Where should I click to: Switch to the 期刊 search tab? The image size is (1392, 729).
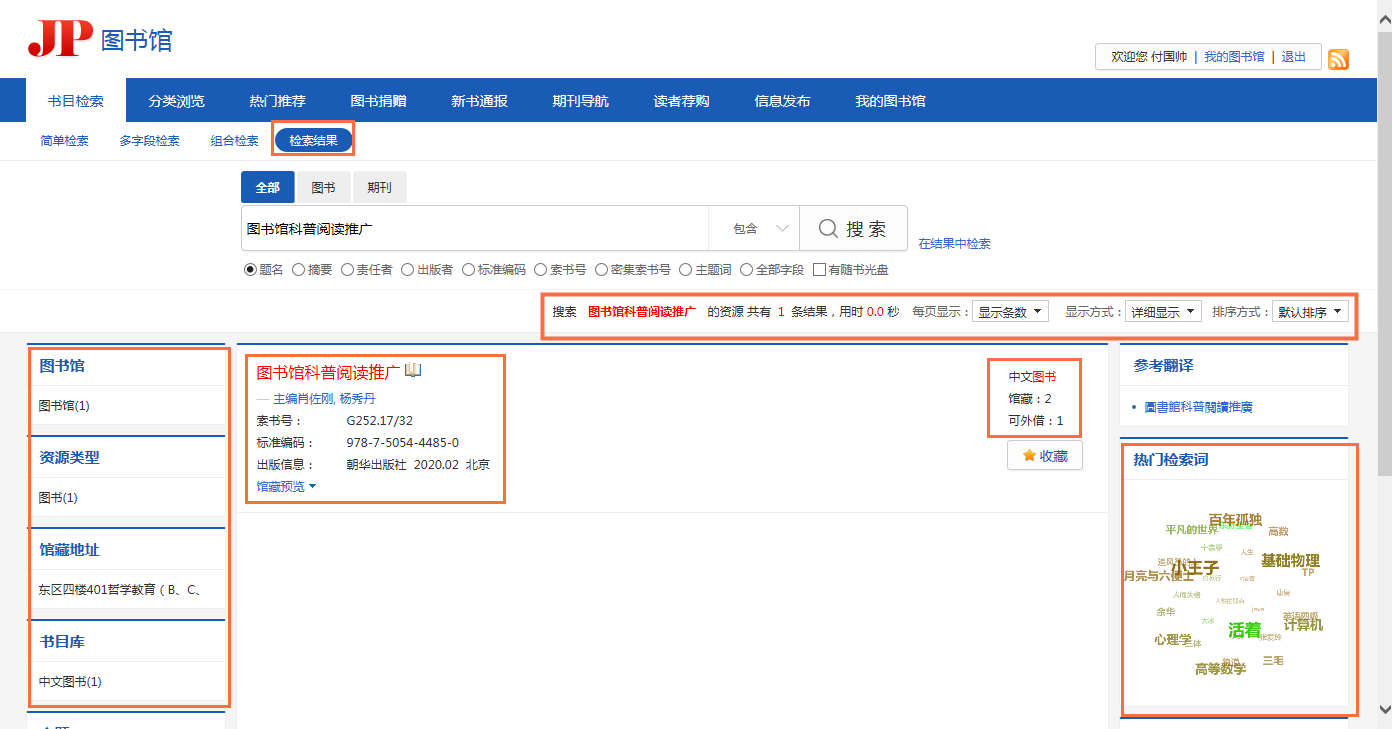379,188
